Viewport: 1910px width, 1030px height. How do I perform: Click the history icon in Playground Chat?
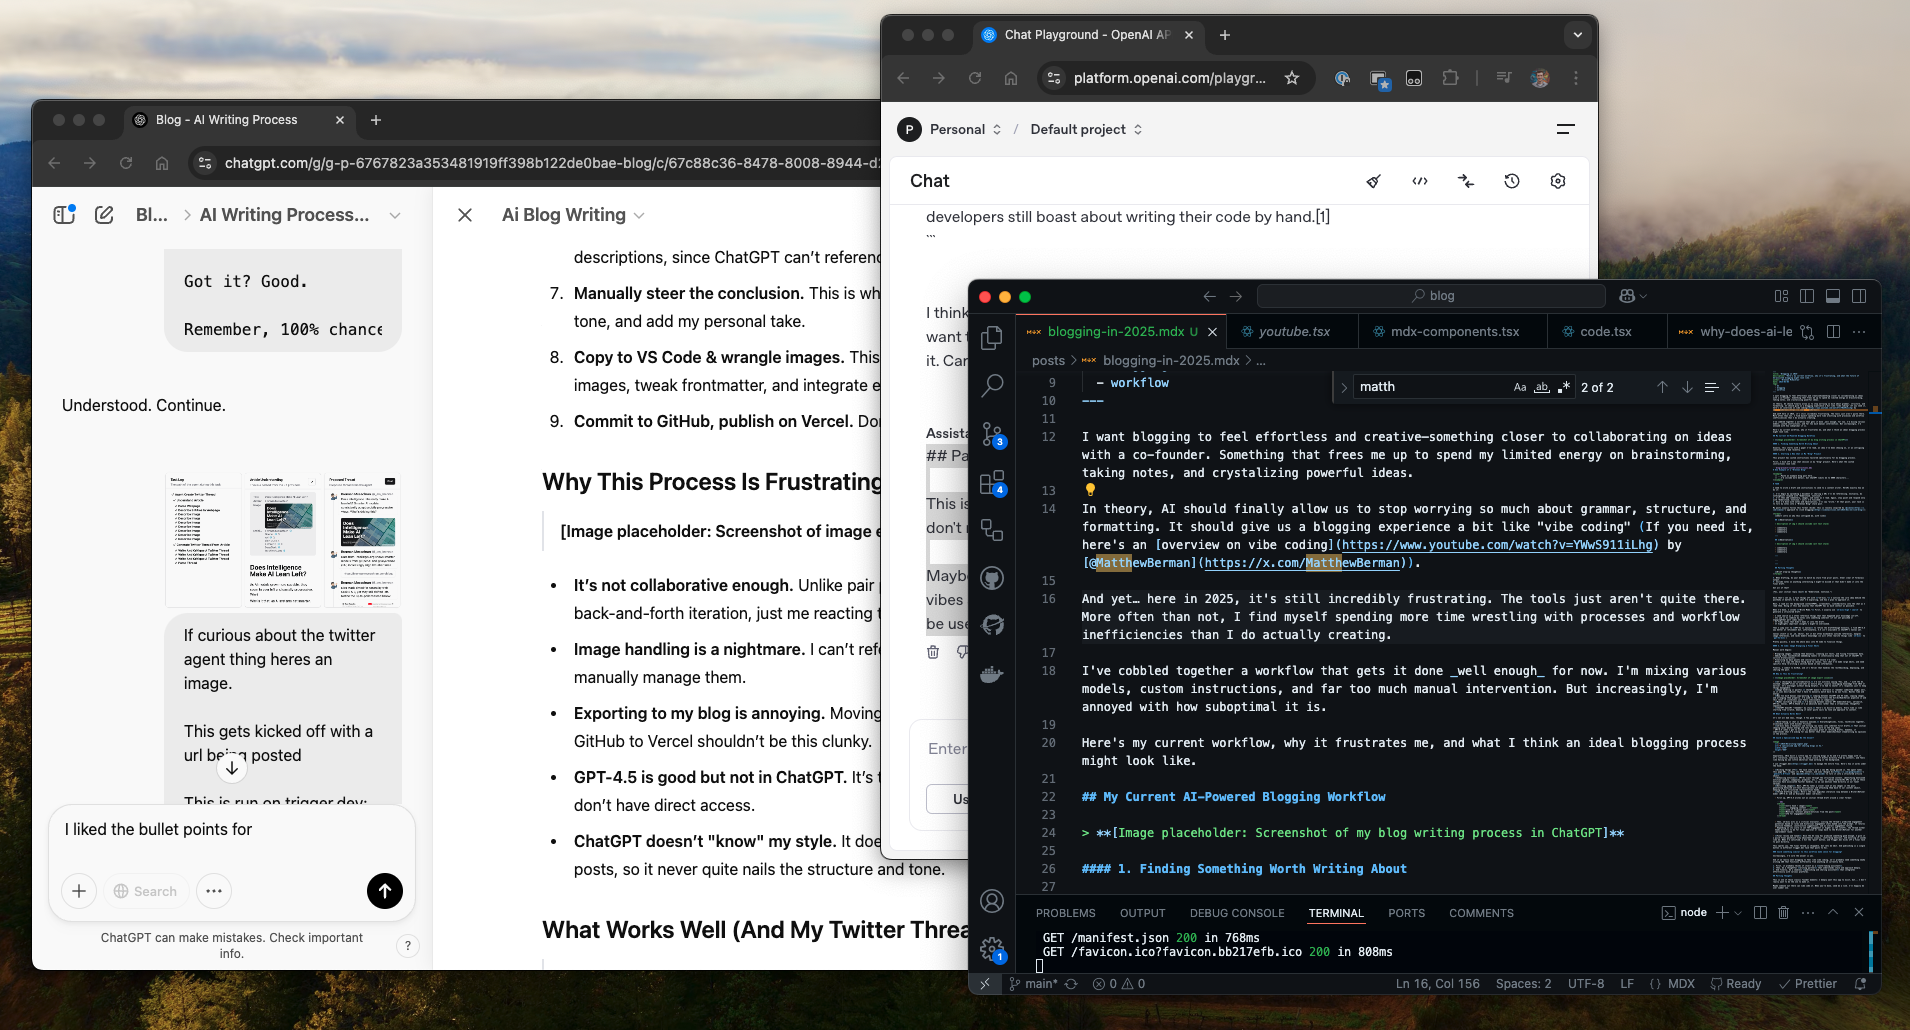pyautogui.click(x=1511, y=181)
